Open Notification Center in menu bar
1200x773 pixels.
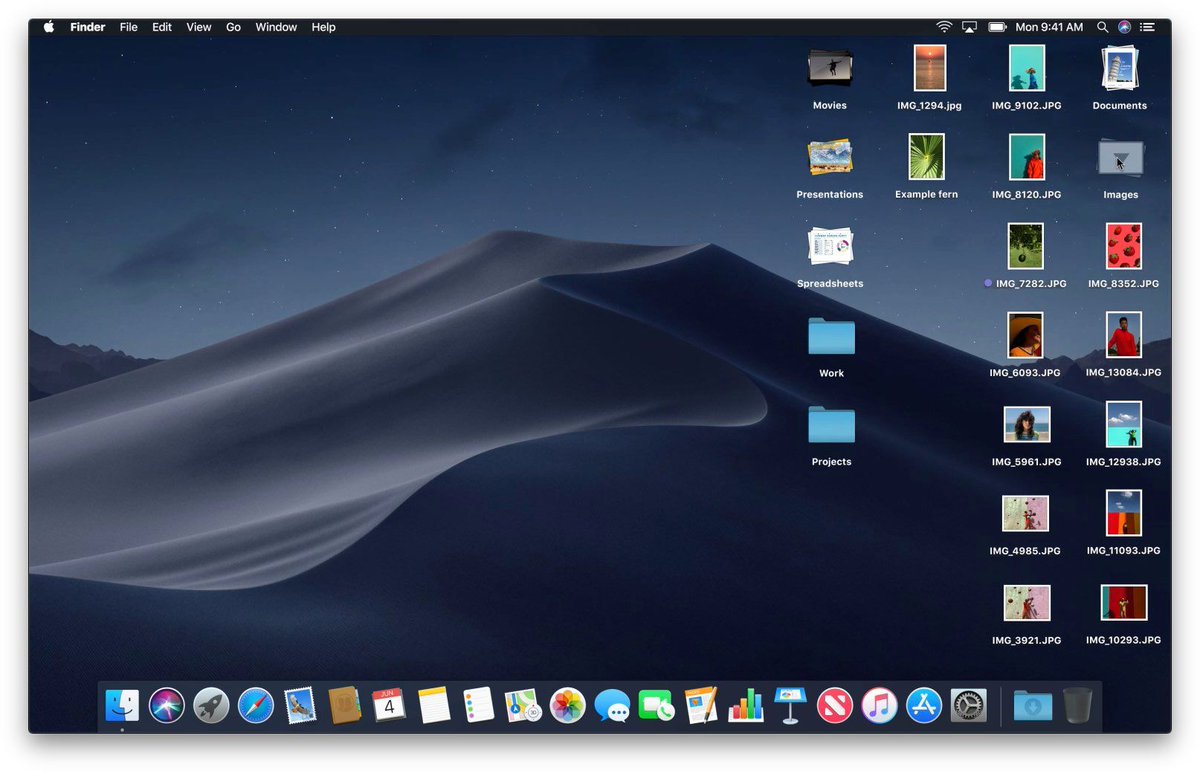click(1147, 27)
